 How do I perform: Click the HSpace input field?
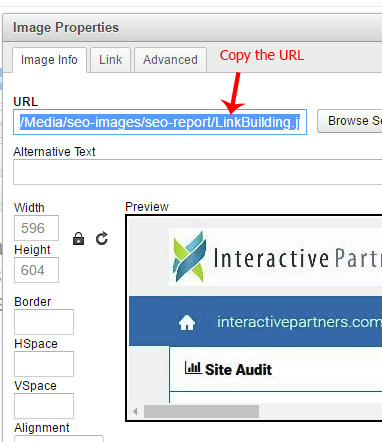click(x=44, y=364)
